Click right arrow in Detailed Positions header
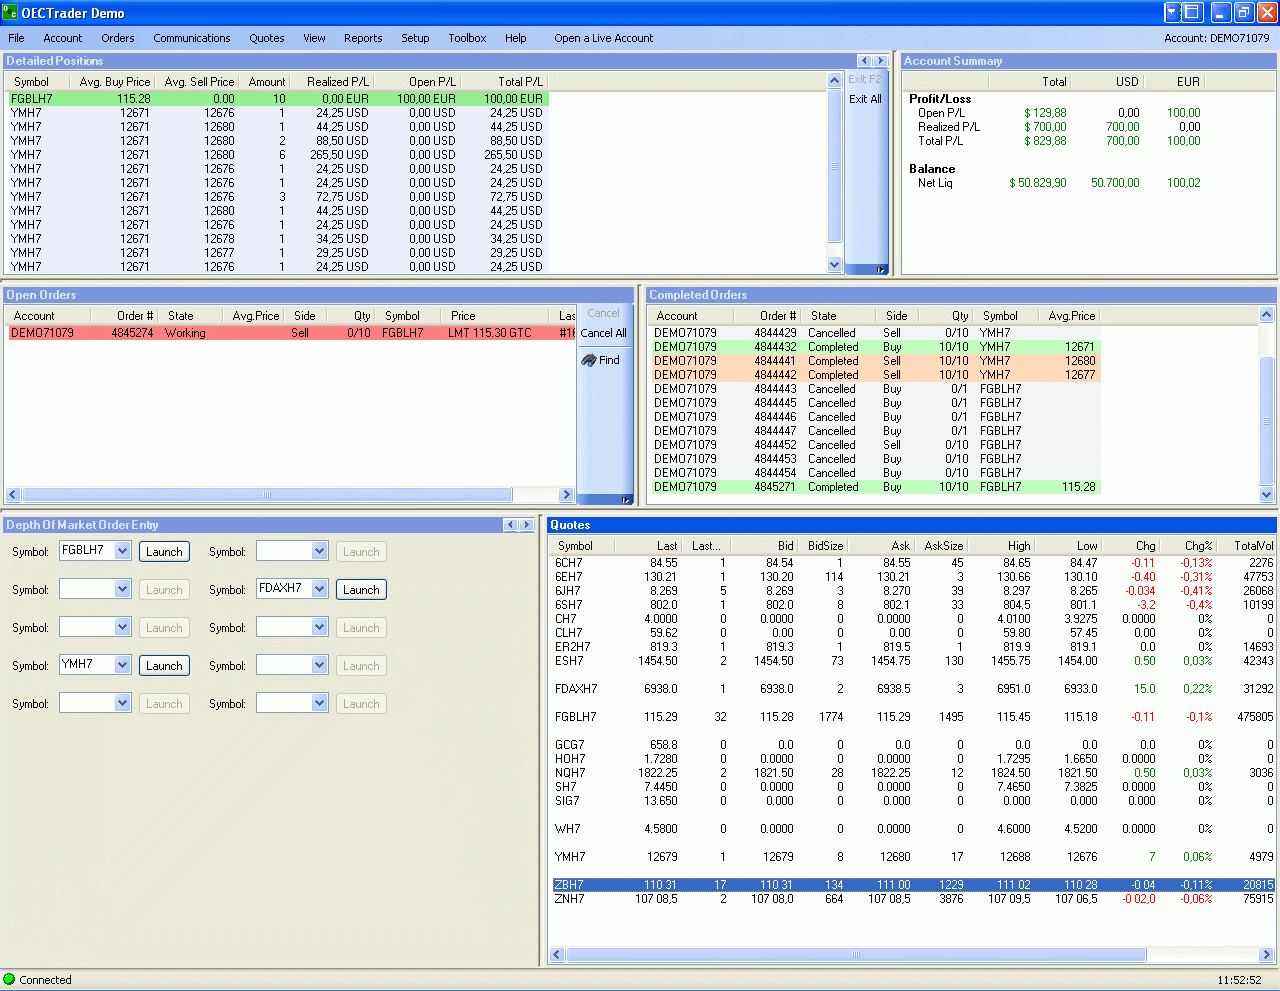 [880, 61]
